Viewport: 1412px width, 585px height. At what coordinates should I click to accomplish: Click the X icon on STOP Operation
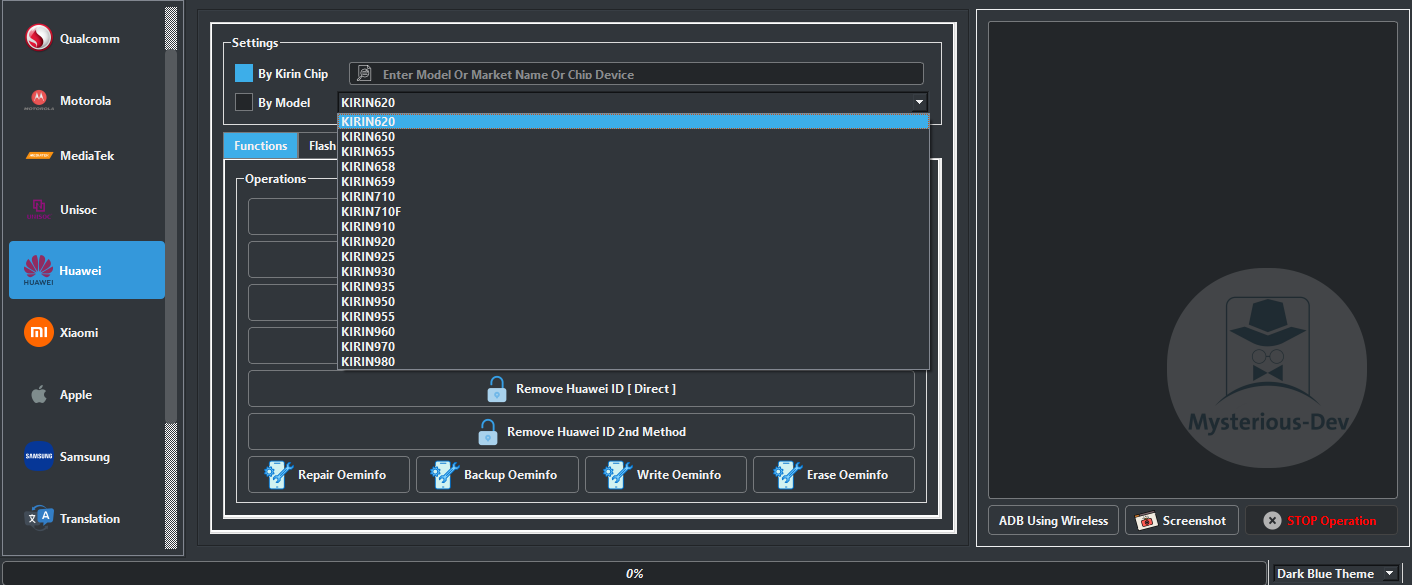coord(1272,521)
